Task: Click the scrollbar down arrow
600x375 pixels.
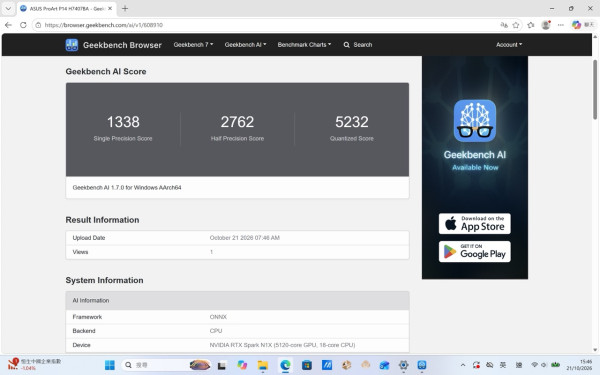Action: tap(595, 349)
